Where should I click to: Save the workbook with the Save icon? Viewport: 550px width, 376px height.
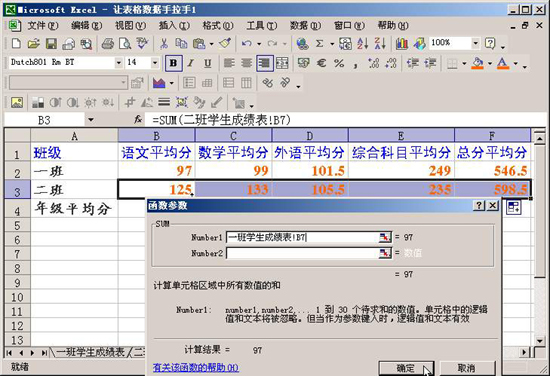51,43
